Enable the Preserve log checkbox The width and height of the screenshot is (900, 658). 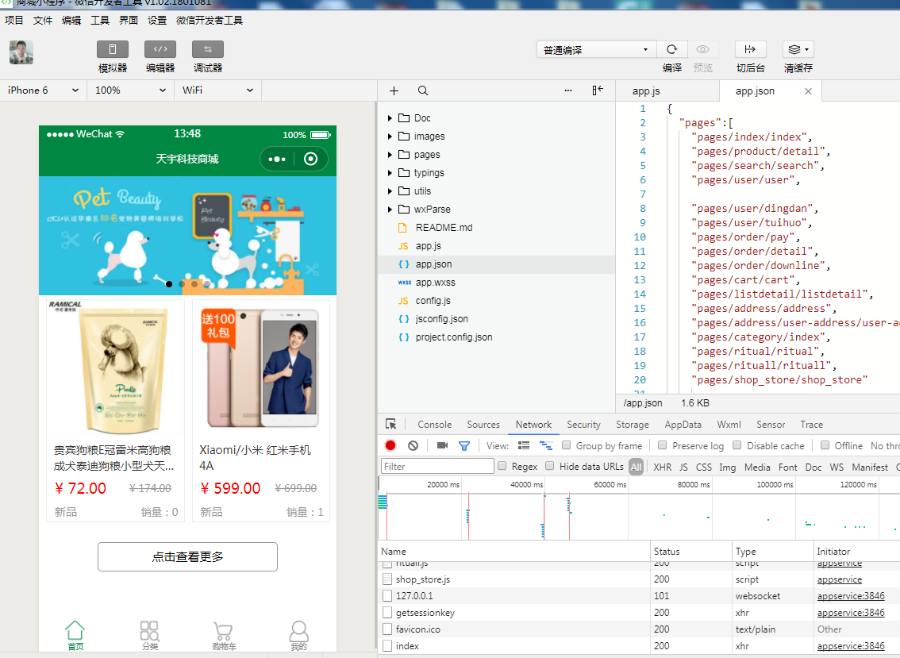663,446
